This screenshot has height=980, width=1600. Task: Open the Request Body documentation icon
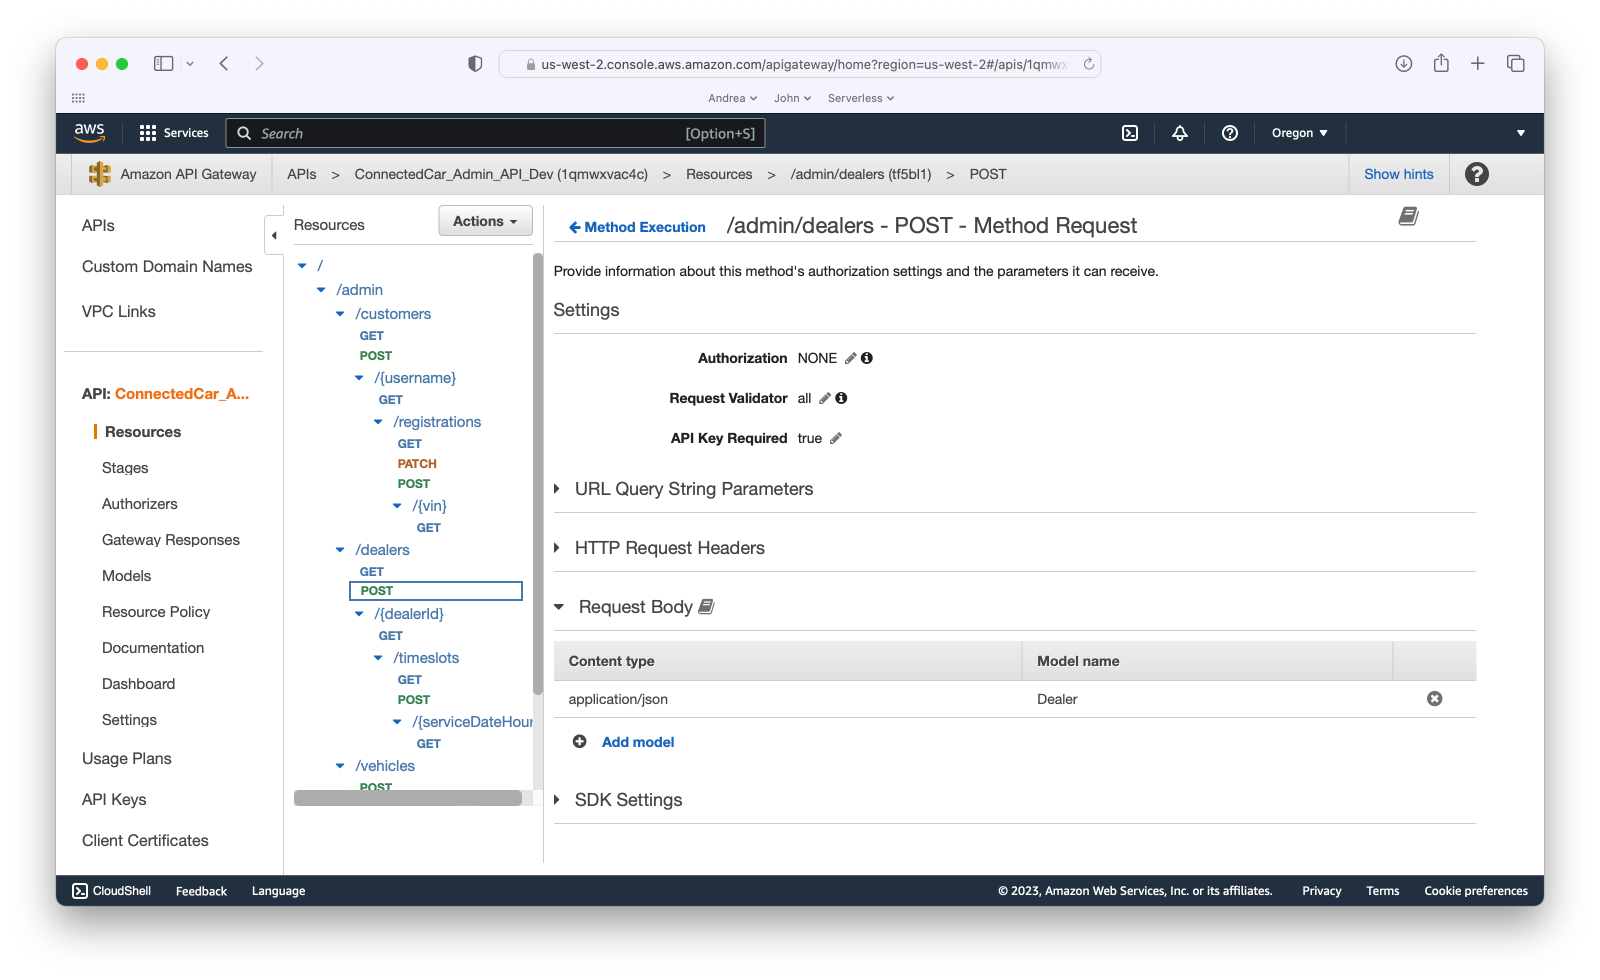706,607
